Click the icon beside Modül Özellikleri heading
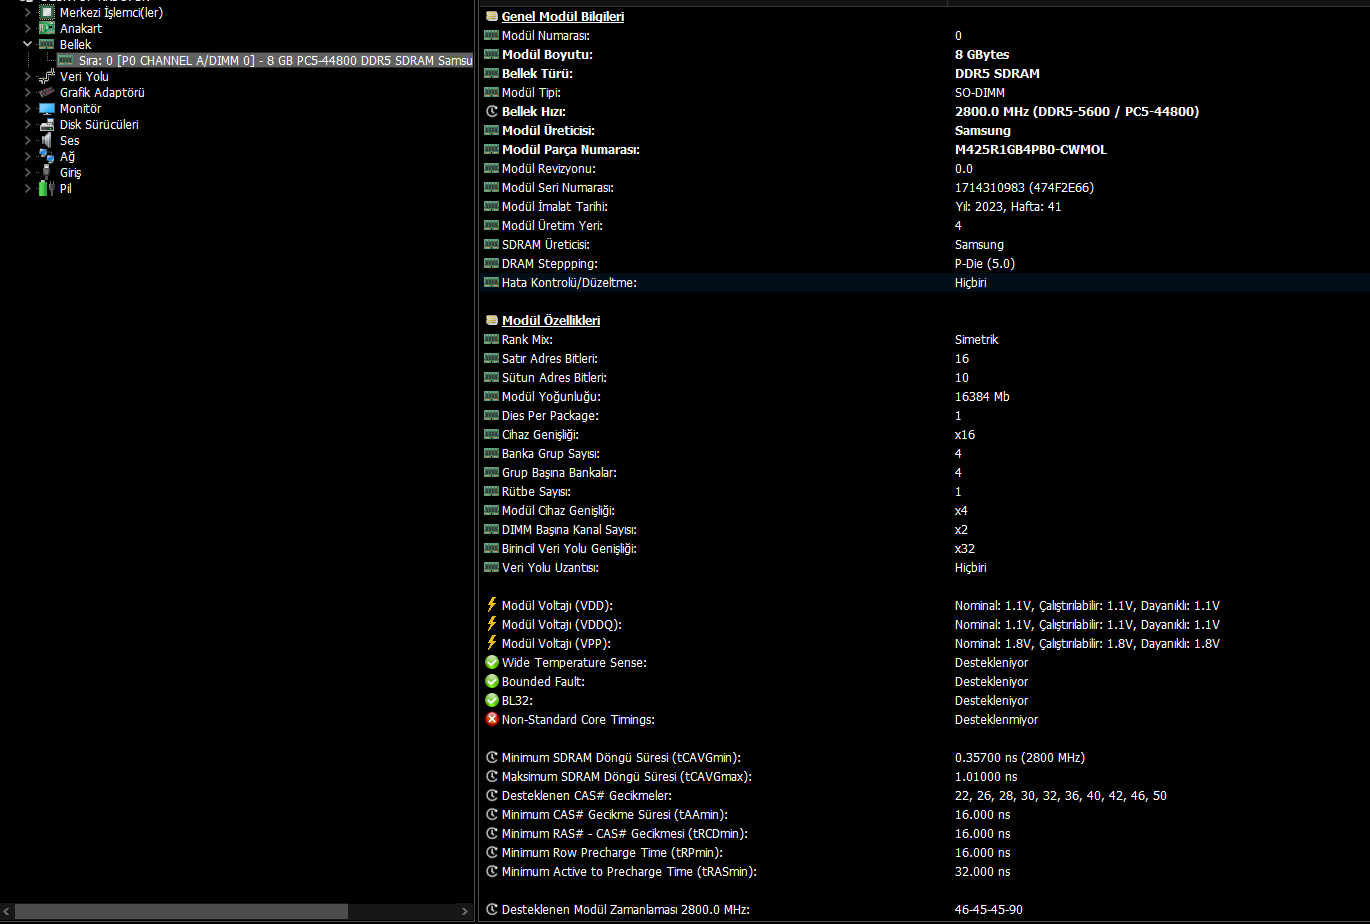The height and width of the screenshot is (924, 1370). click(491, 321)
